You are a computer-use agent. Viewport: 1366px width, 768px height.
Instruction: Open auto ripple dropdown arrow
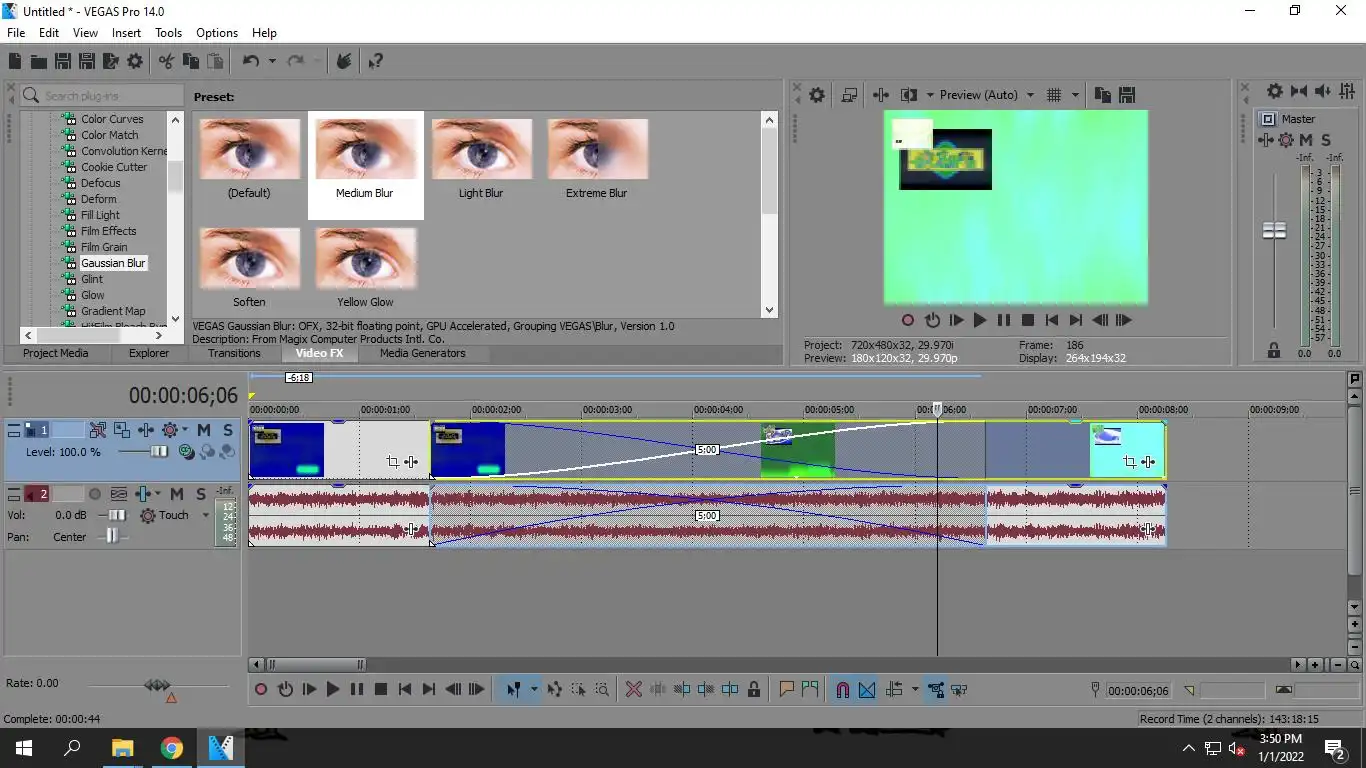coord(915,690)
